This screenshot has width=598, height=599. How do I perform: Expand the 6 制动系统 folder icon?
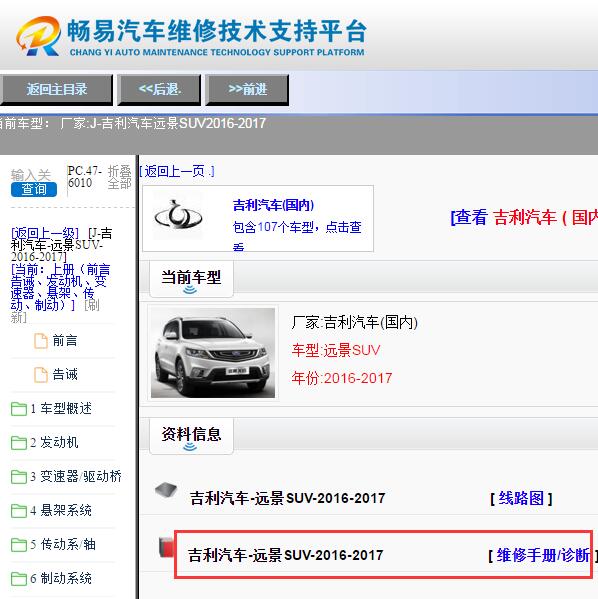(x=19, y=578)
